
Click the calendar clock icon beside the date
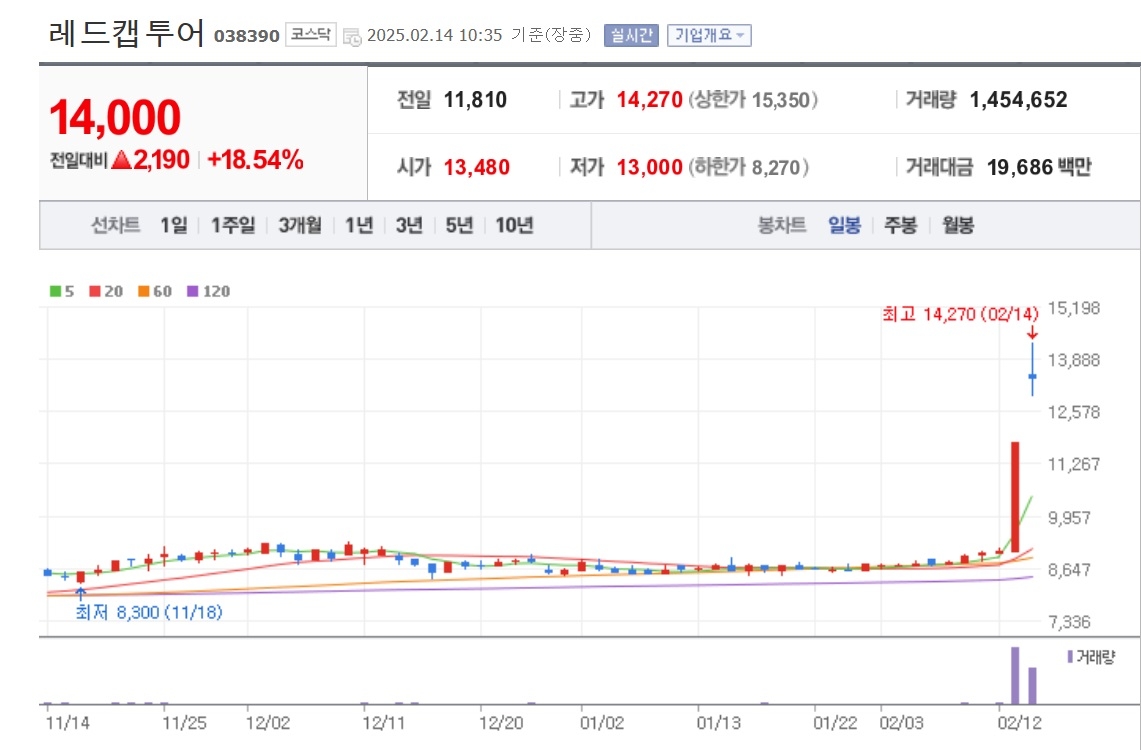[x=352, y=36]
